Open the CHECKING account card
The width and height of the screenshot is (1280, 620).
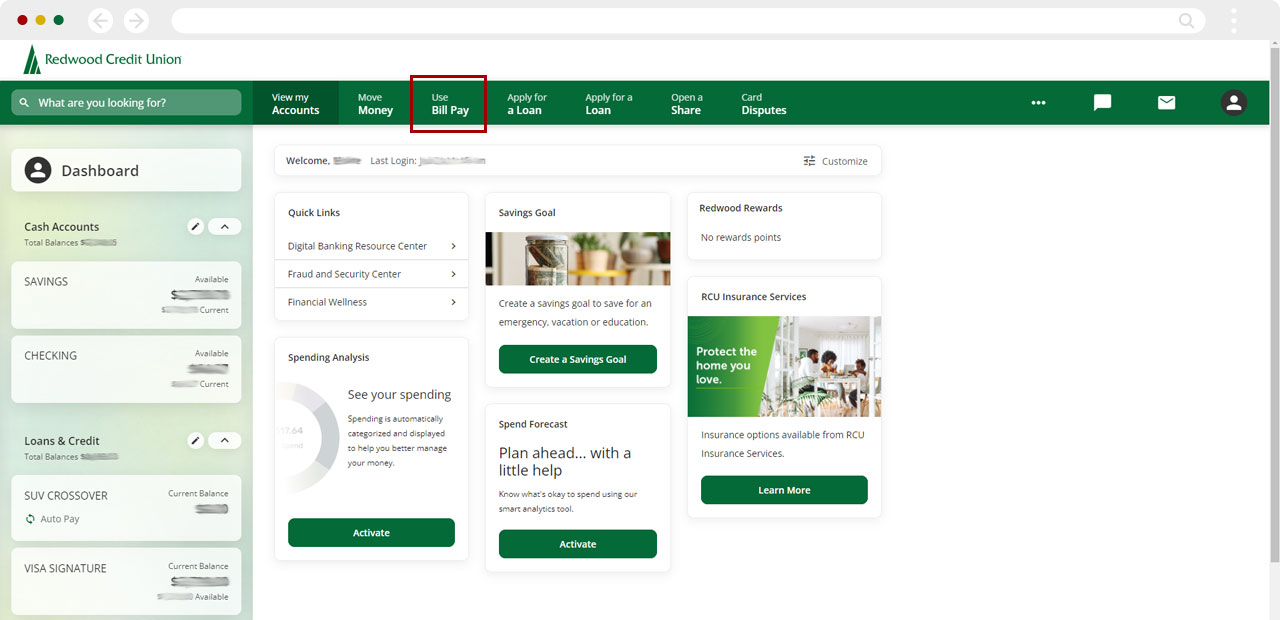(x=126, y=369)
